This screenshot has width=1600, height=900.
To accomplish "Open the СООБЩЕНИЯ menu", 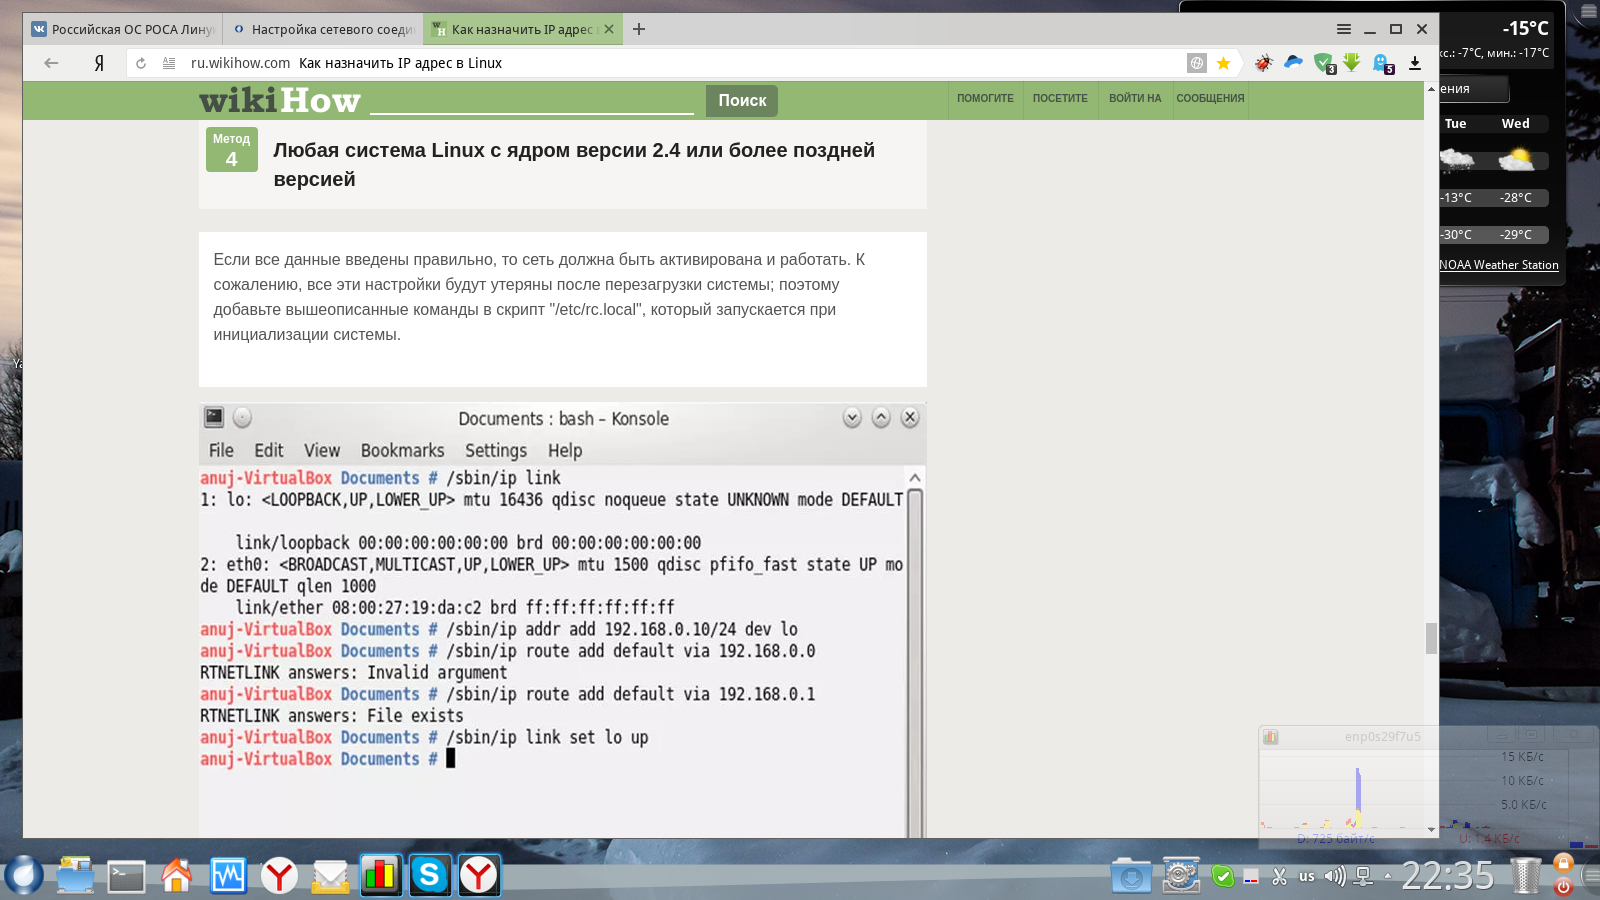I will (x=1210, y=99).
